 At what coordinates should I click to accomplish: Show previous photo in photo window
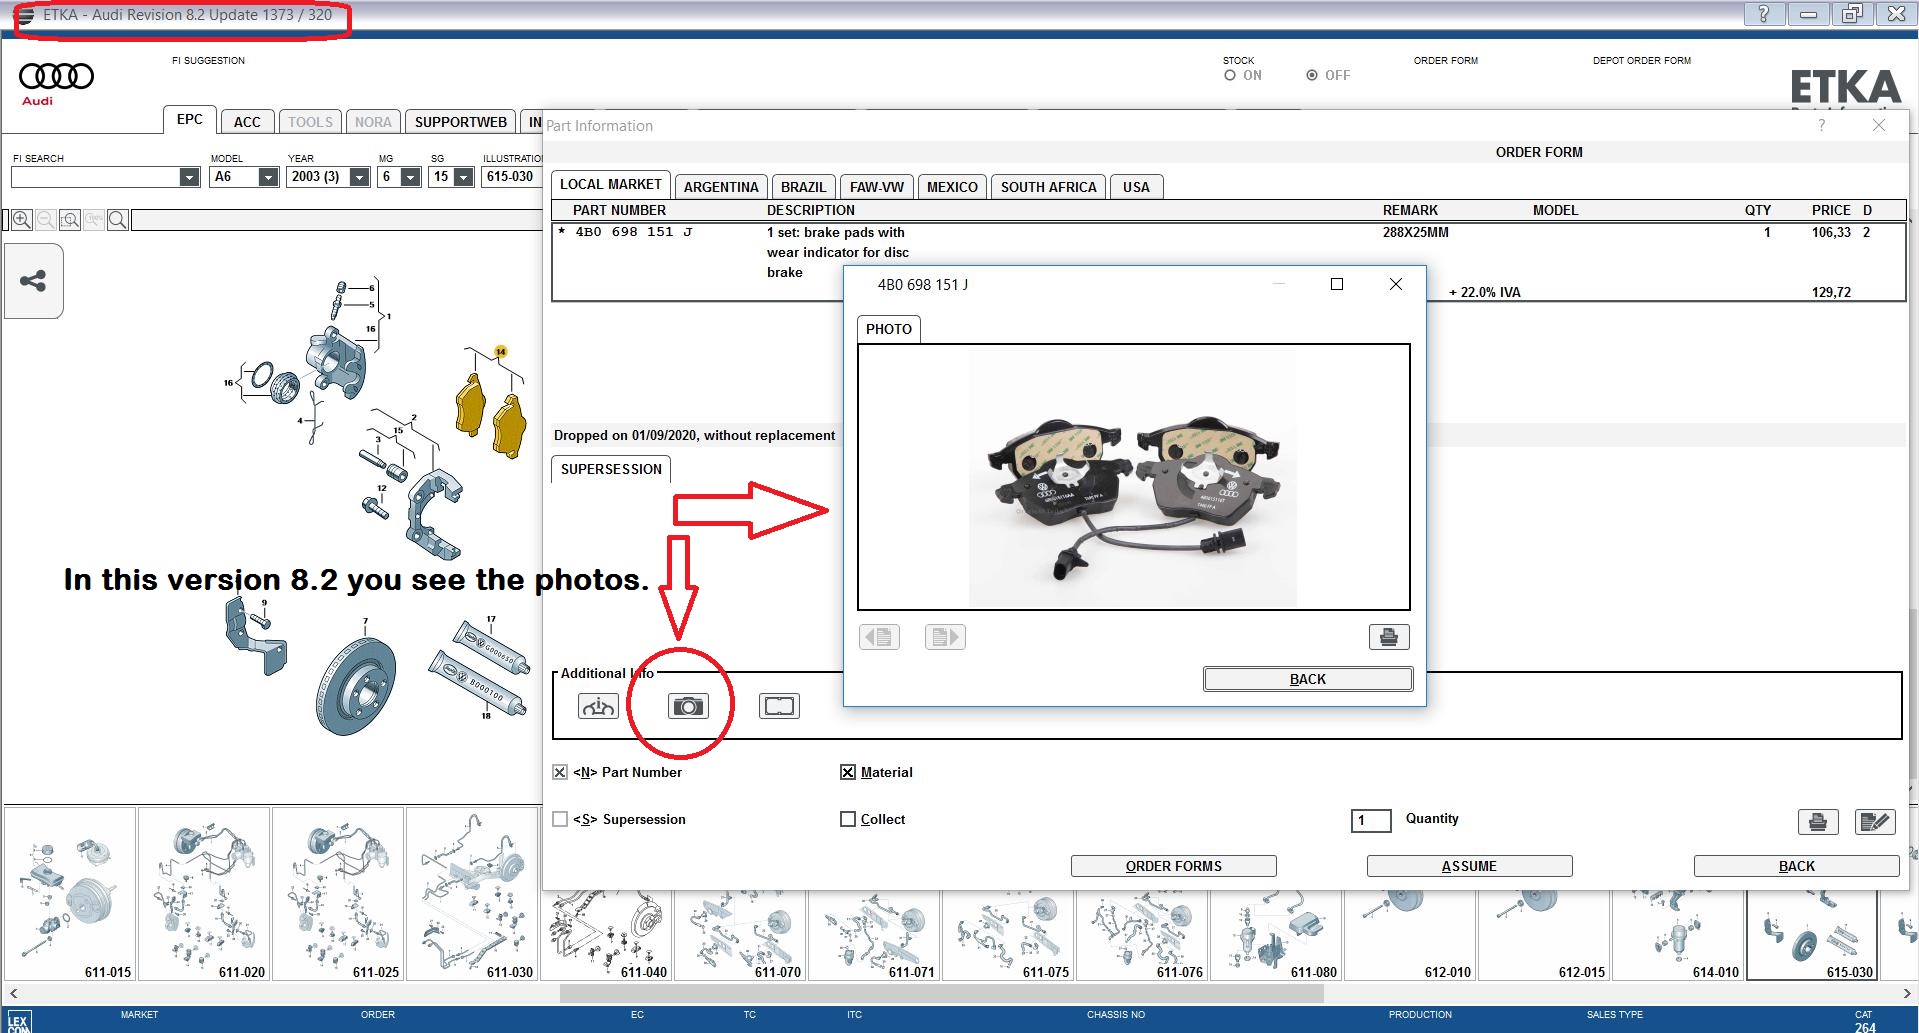pos(880,637)
